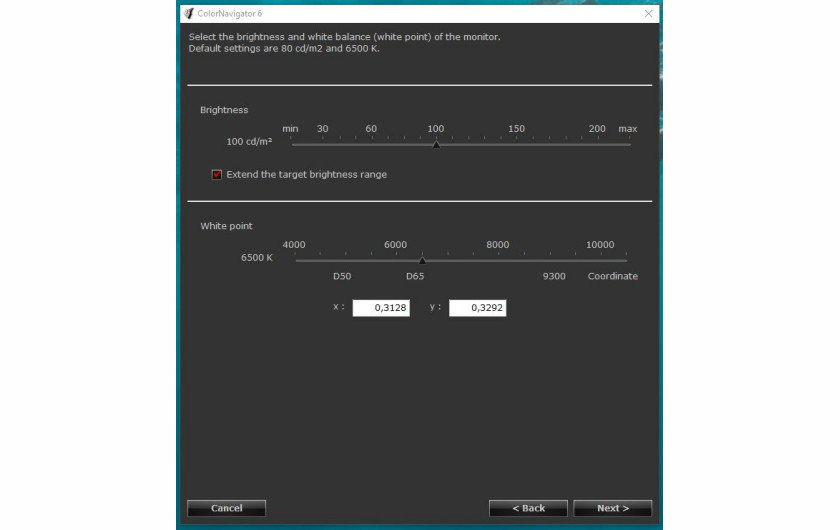Go back with the < Back button
Image resolution: width=840 pixels, height=530 pixels.
(528, 508)
